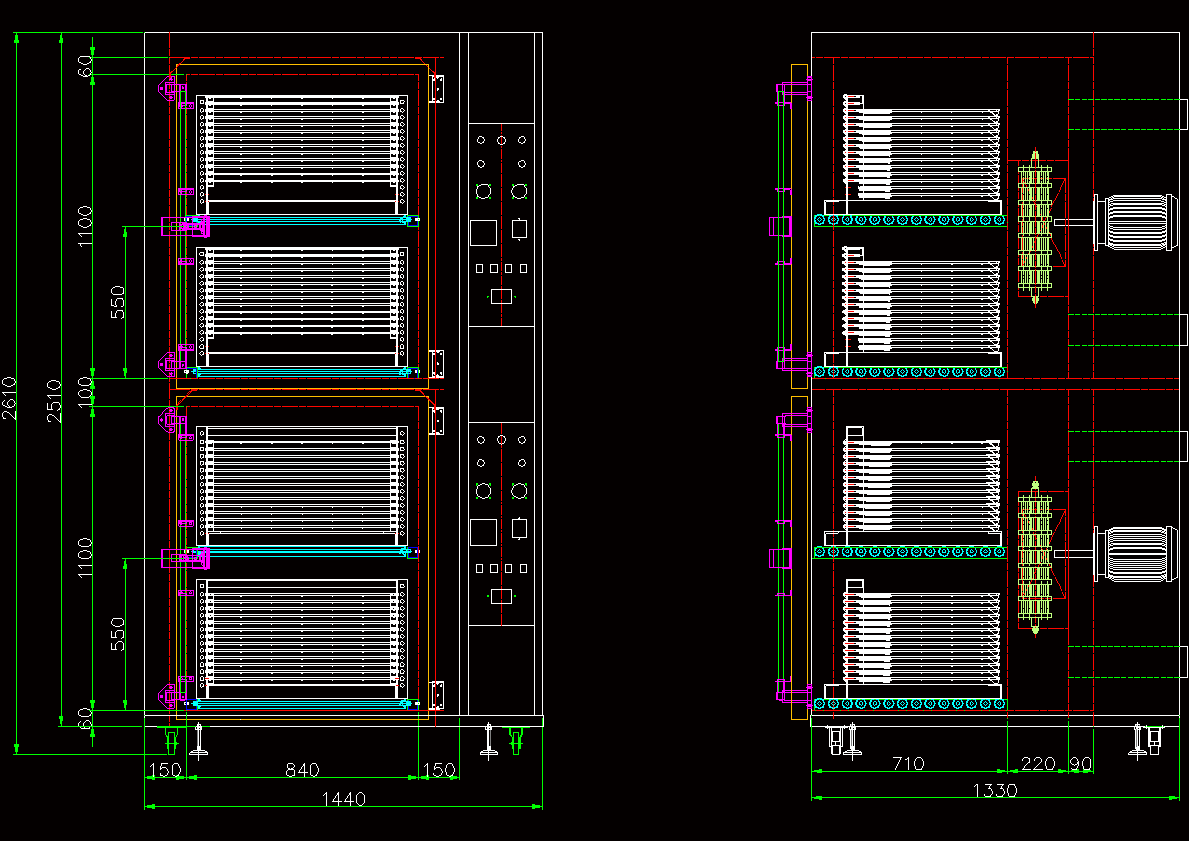The height and width of the screenshot is (841, 1189).
Task: Pick the 1440 overall width dimension text
Action: 344,799
